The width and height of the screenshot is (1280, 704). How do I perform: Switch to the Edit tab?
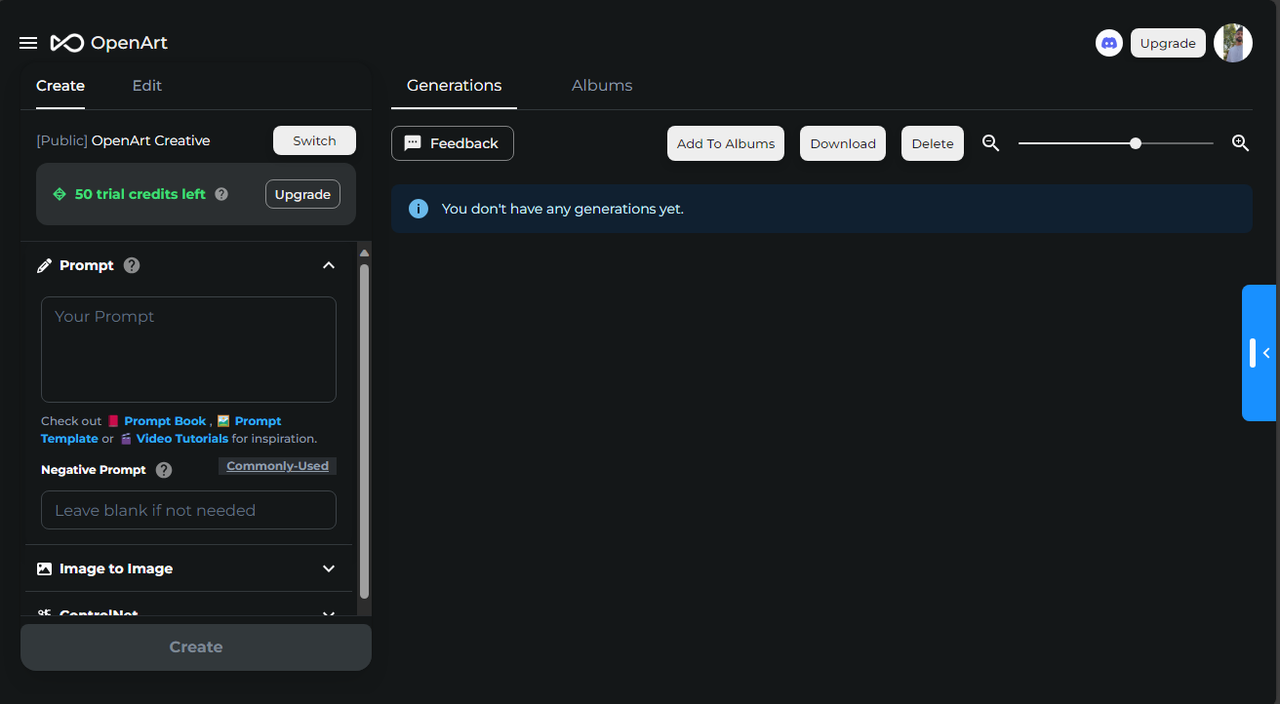(x=147, y=86)
